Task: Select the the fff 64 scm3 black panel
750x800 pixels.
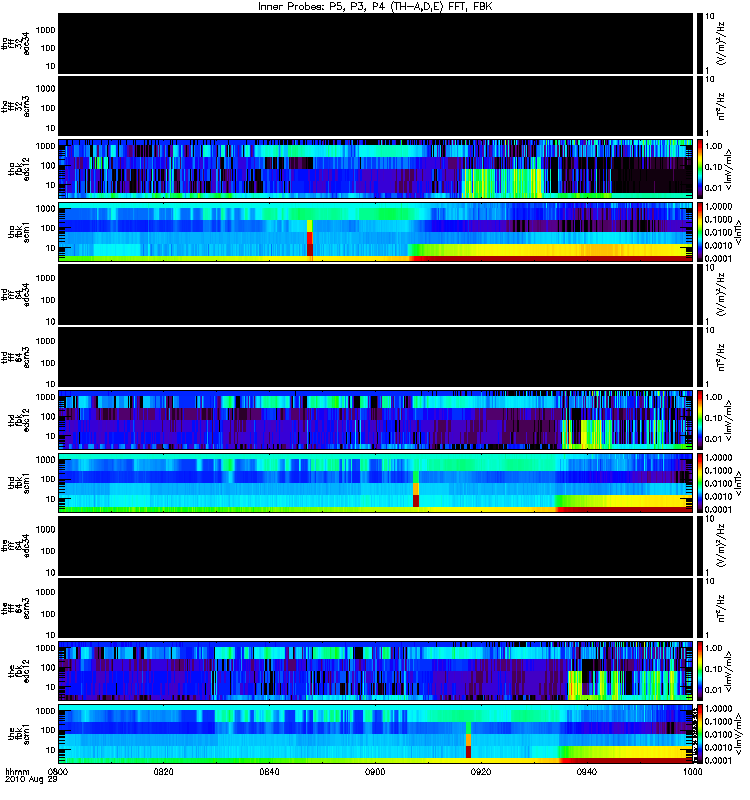Action: (x=376, y=608)
